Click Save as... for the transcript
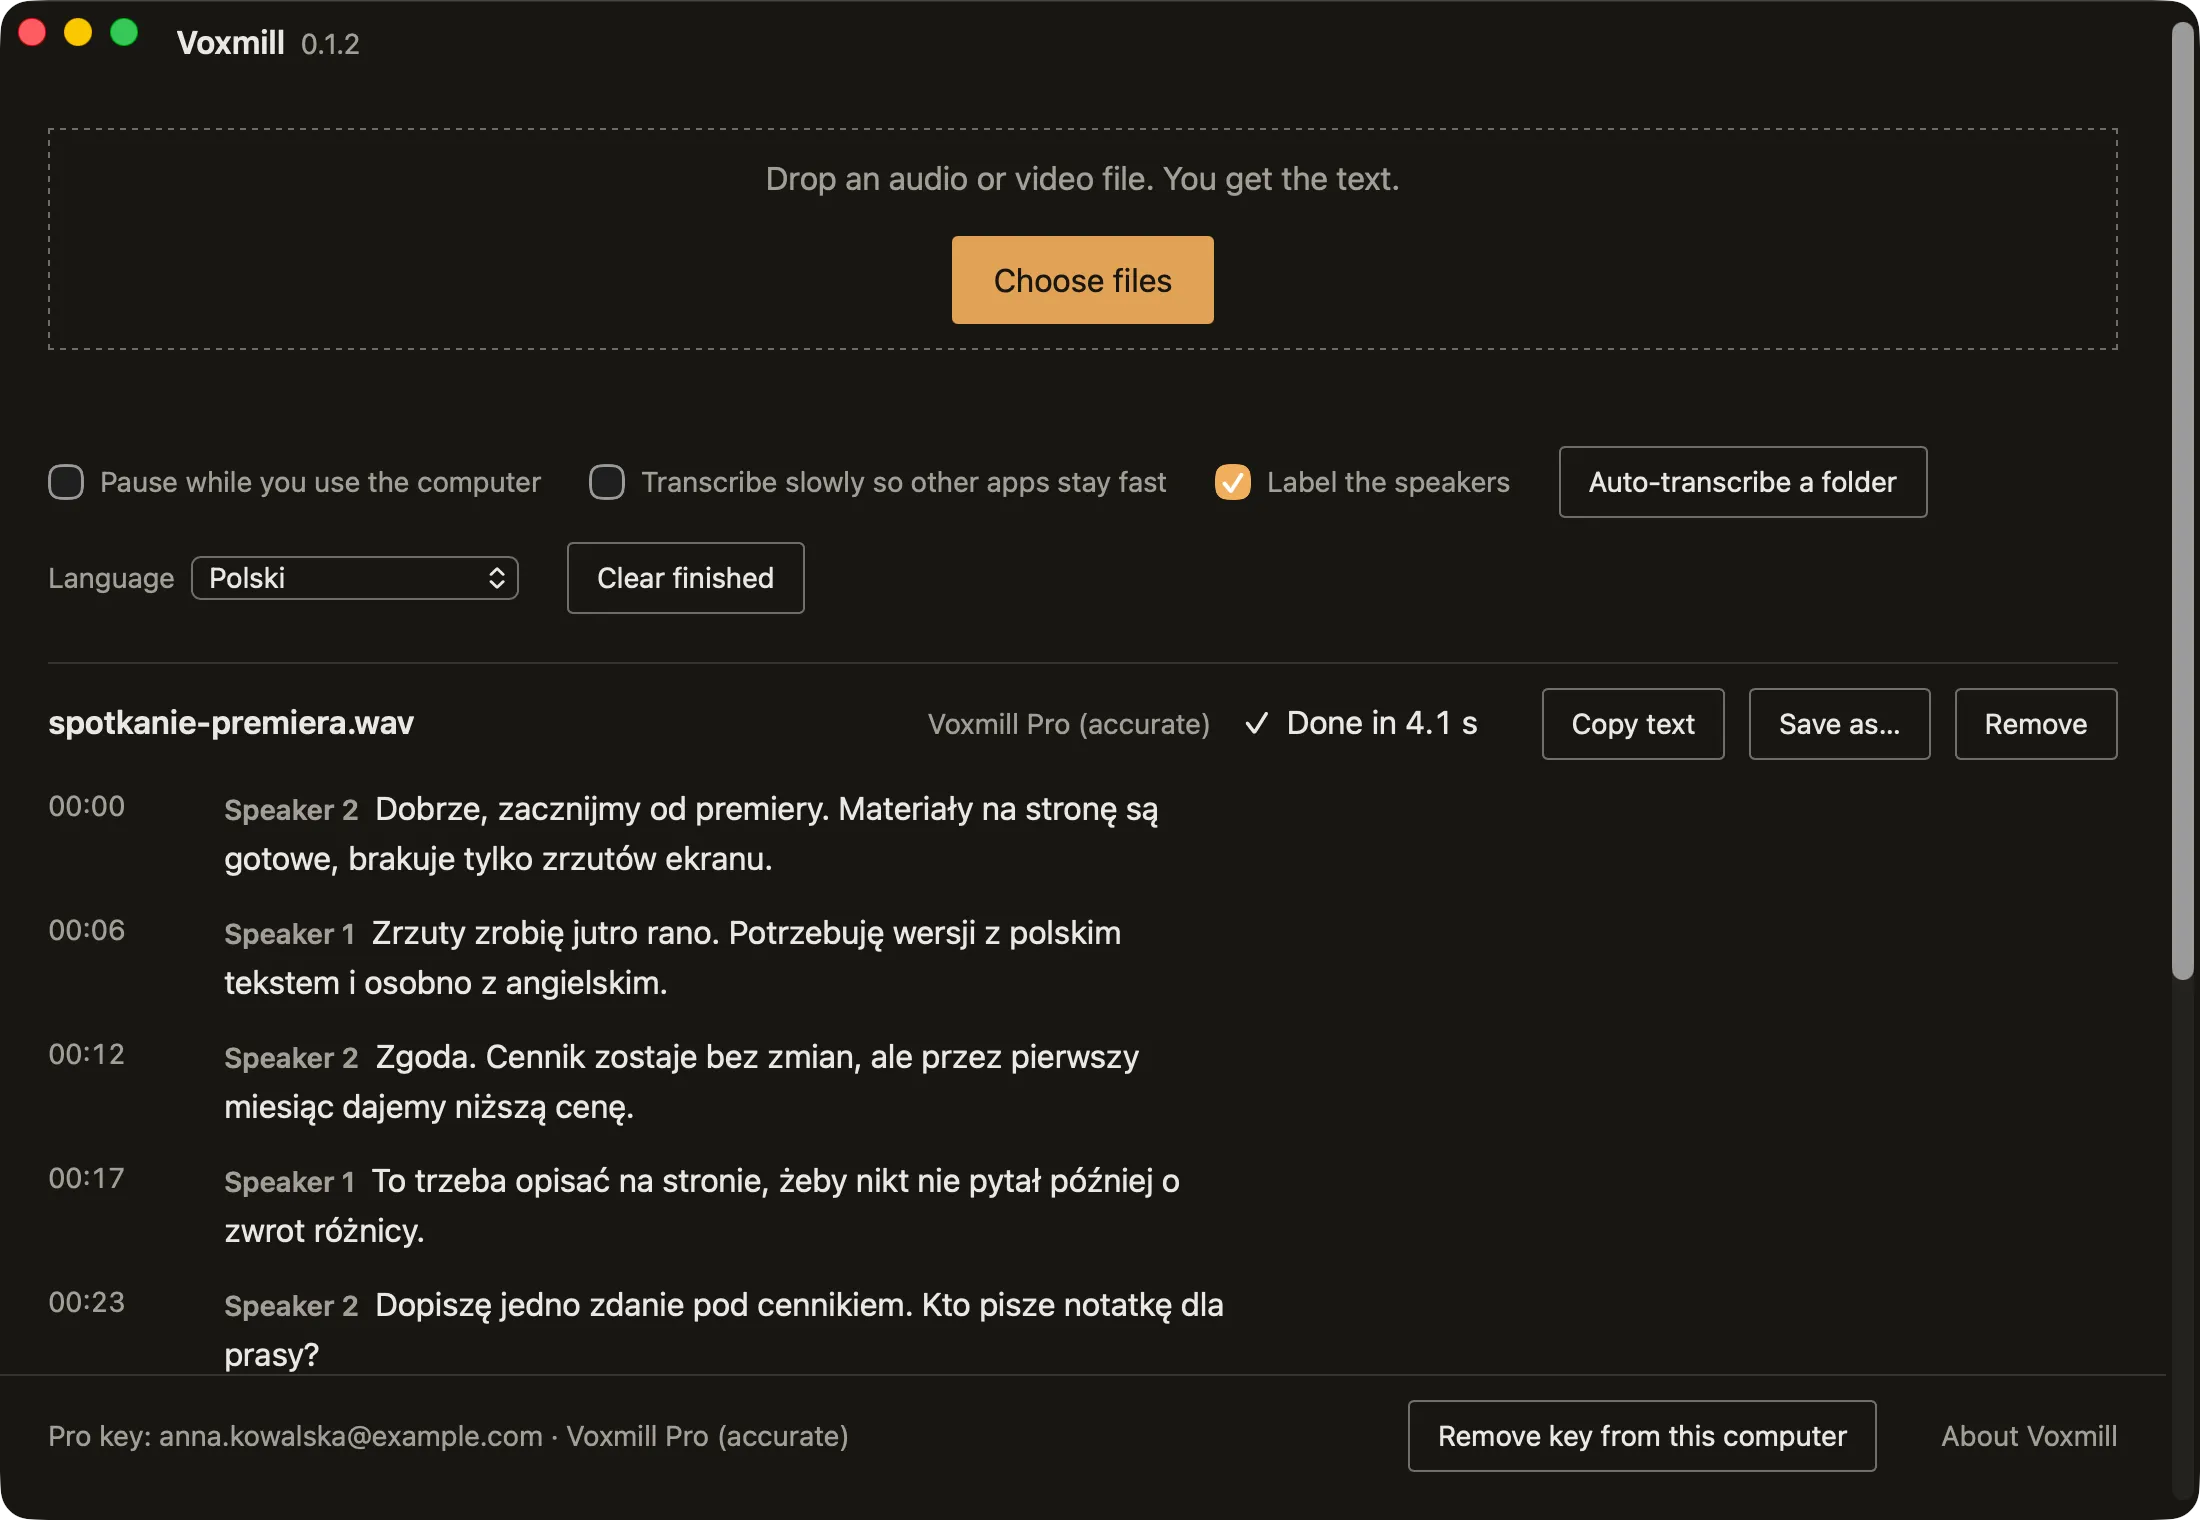The height and width of the screenshot is (1520, 2200). [1839, 724]
